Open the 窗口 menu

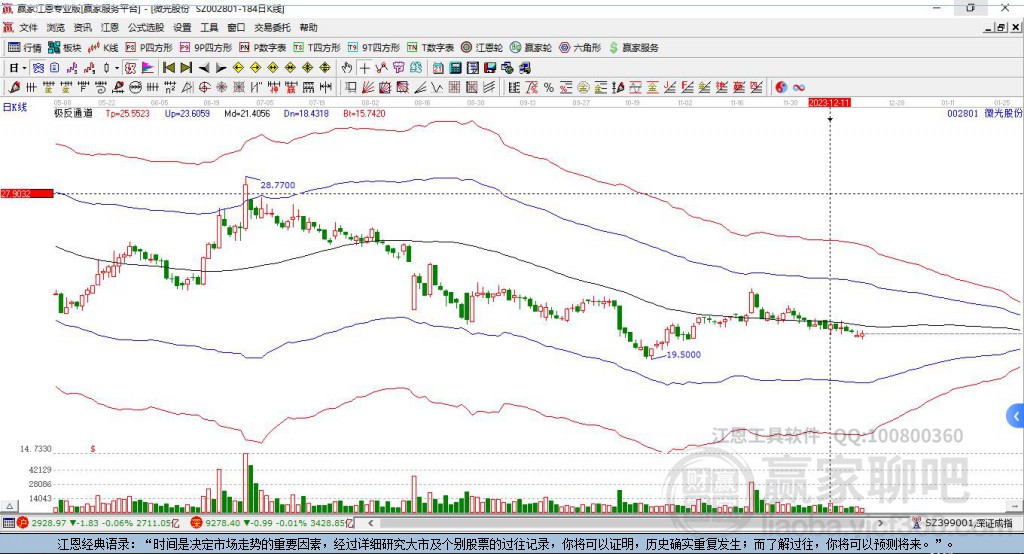pyautogui.click(x=236, y=27)
